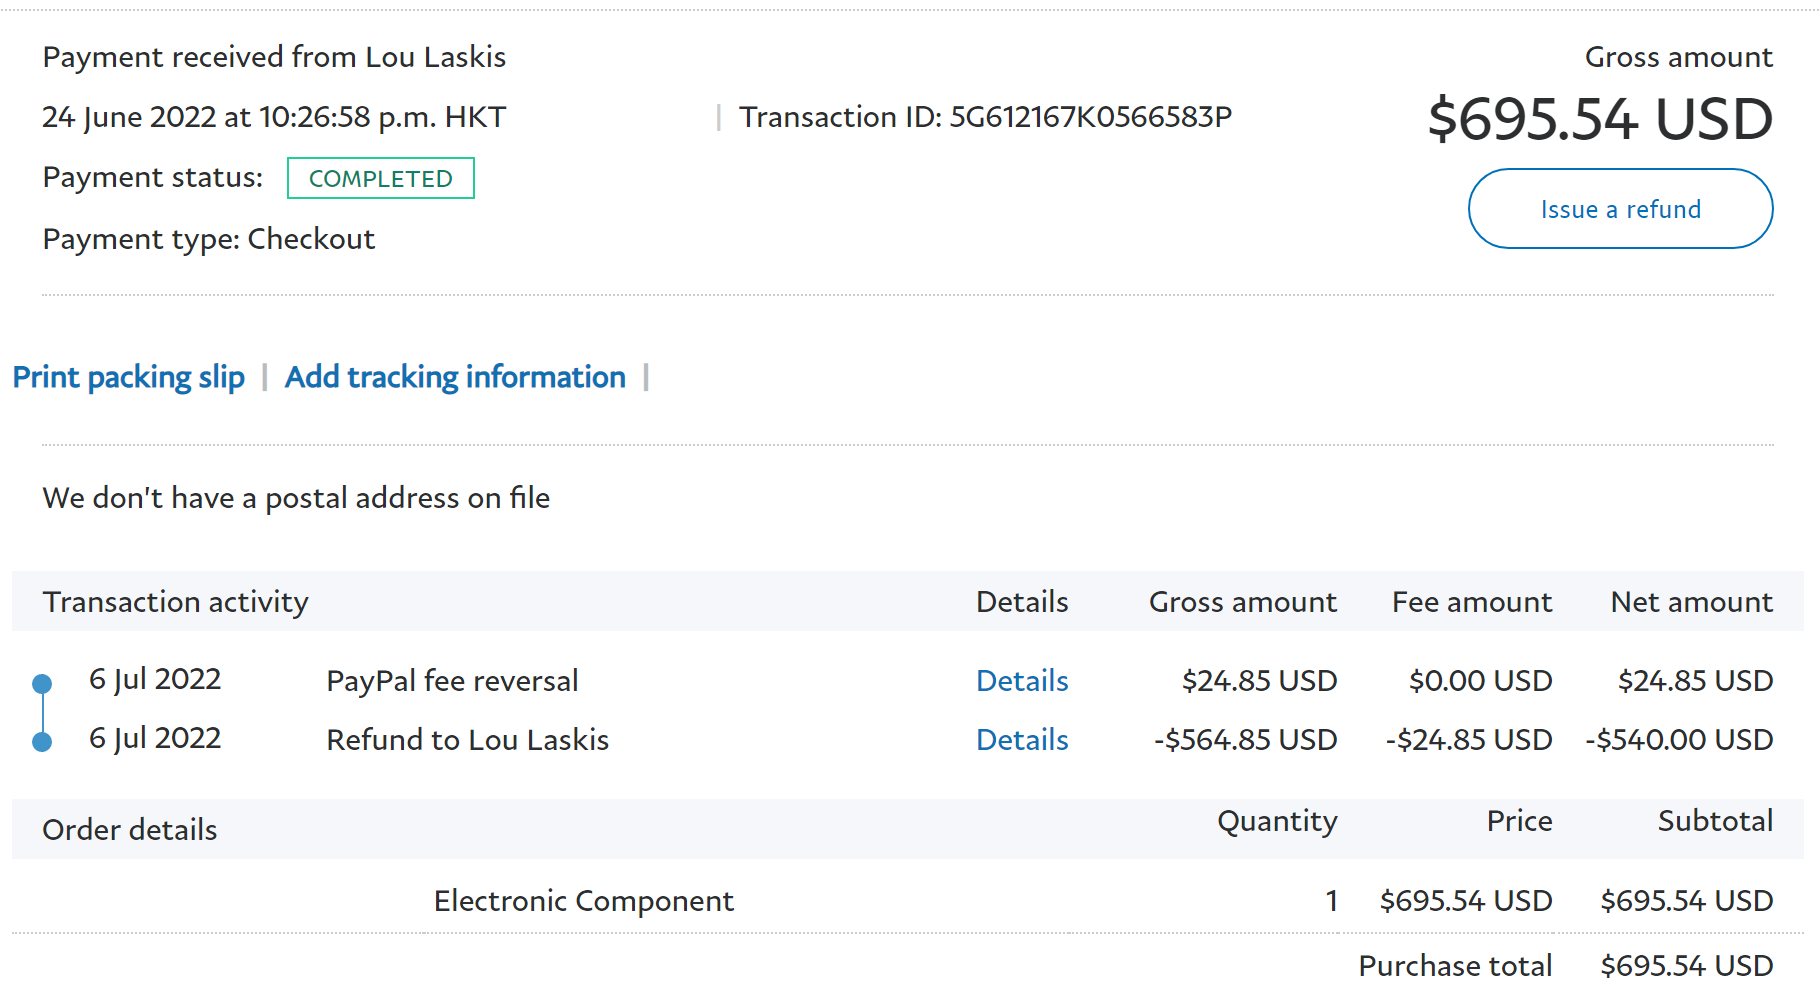Click Add tracking information link
The width and height of the screenshot is (1820, 996).
point(455,377)
